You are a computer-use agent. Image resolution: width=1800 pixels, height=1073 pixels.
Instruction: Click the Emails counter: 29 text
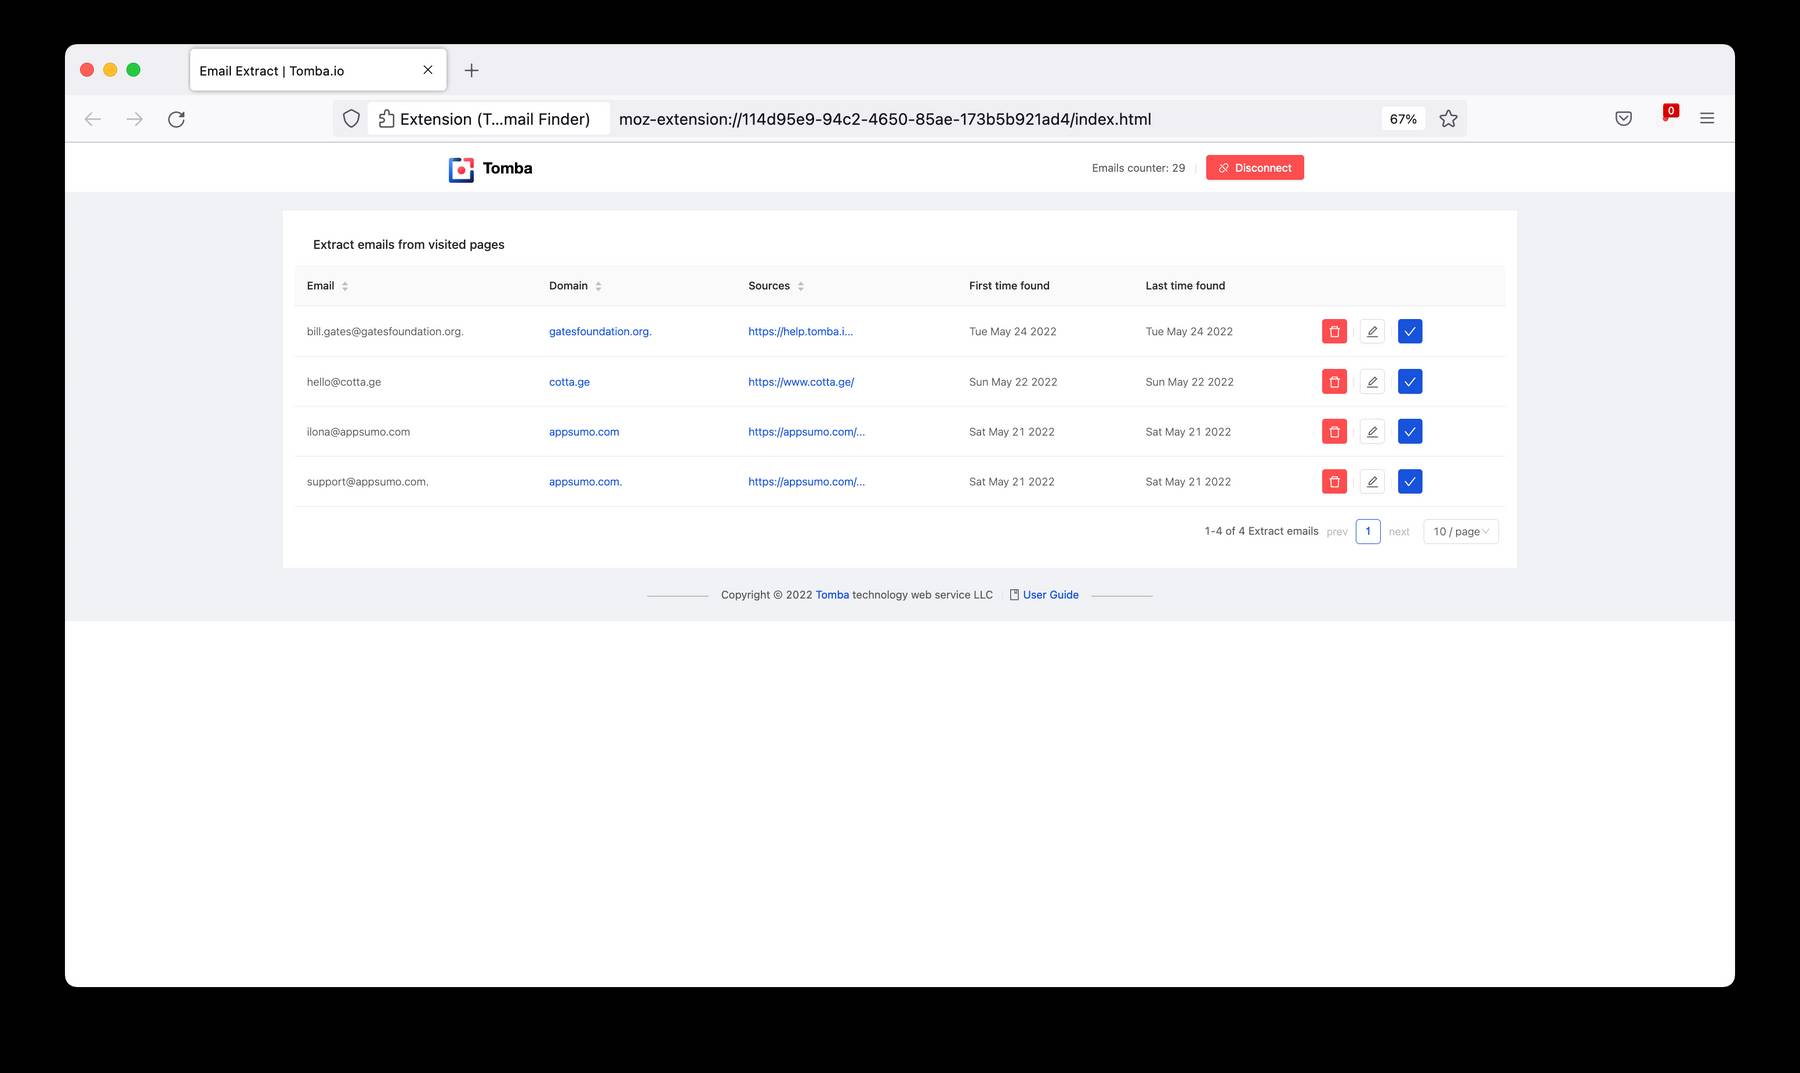point(1138,168)
